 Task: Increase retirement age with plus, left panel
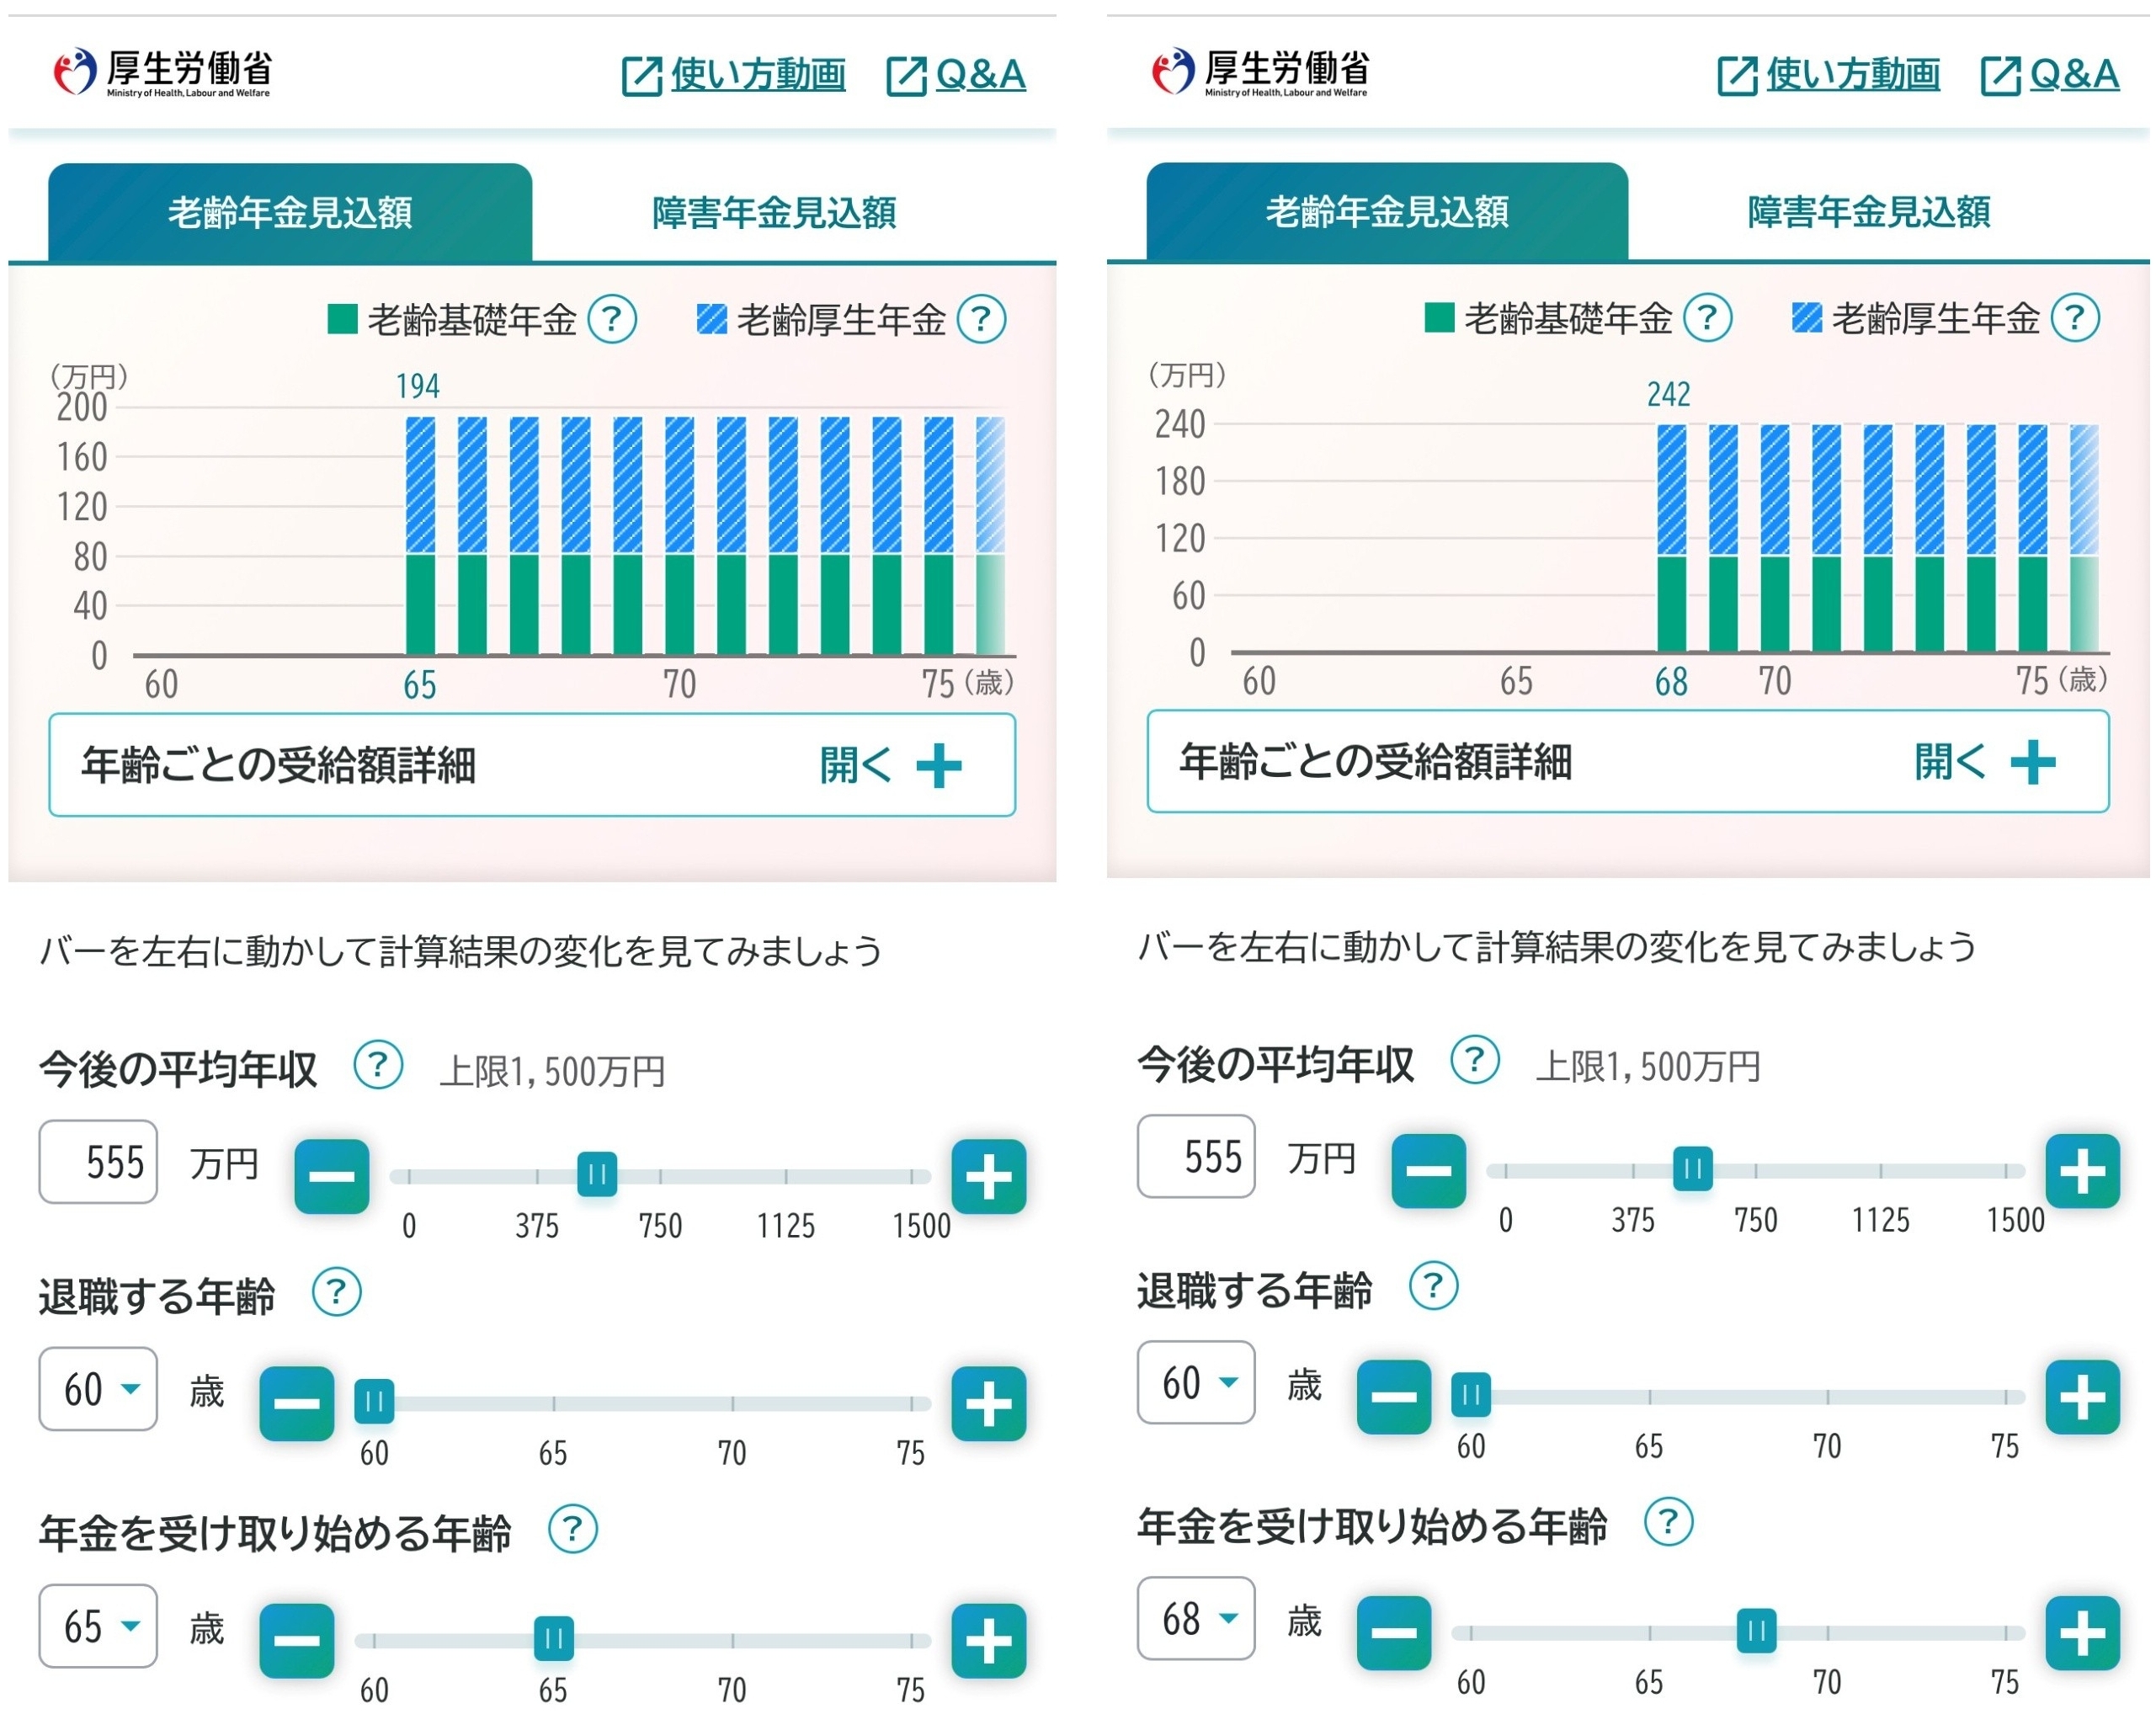pyautogui.click(x=989, y=1404)
